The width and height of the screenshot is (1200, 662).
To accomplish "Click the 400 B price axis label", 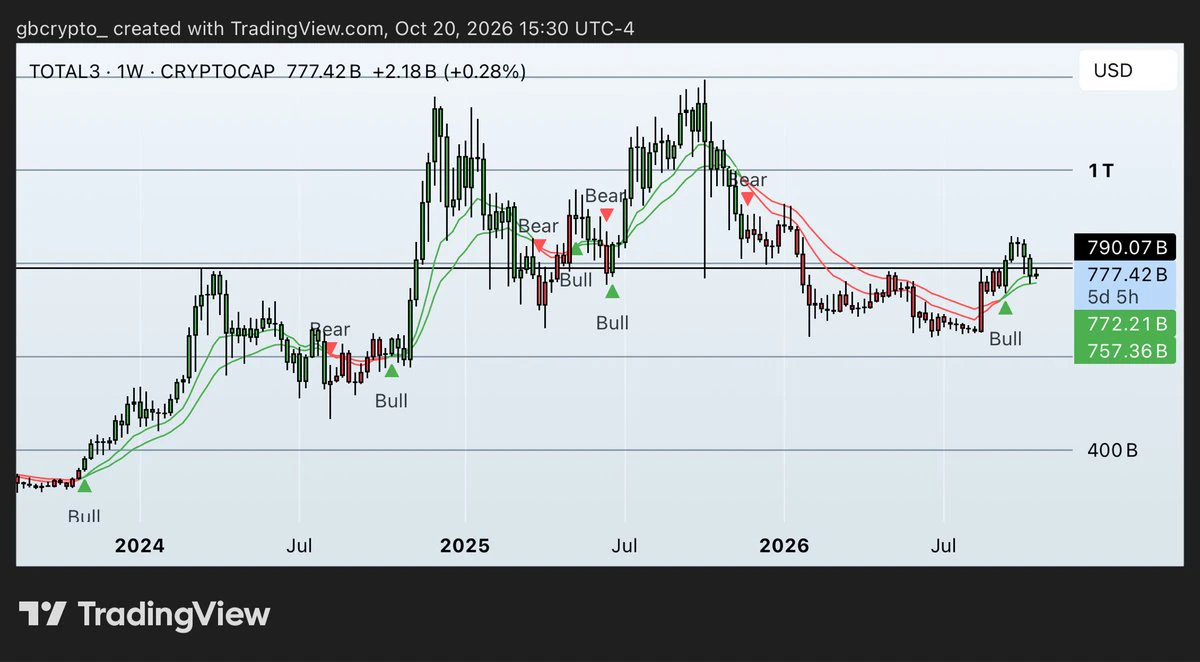I will point(1113,451).
